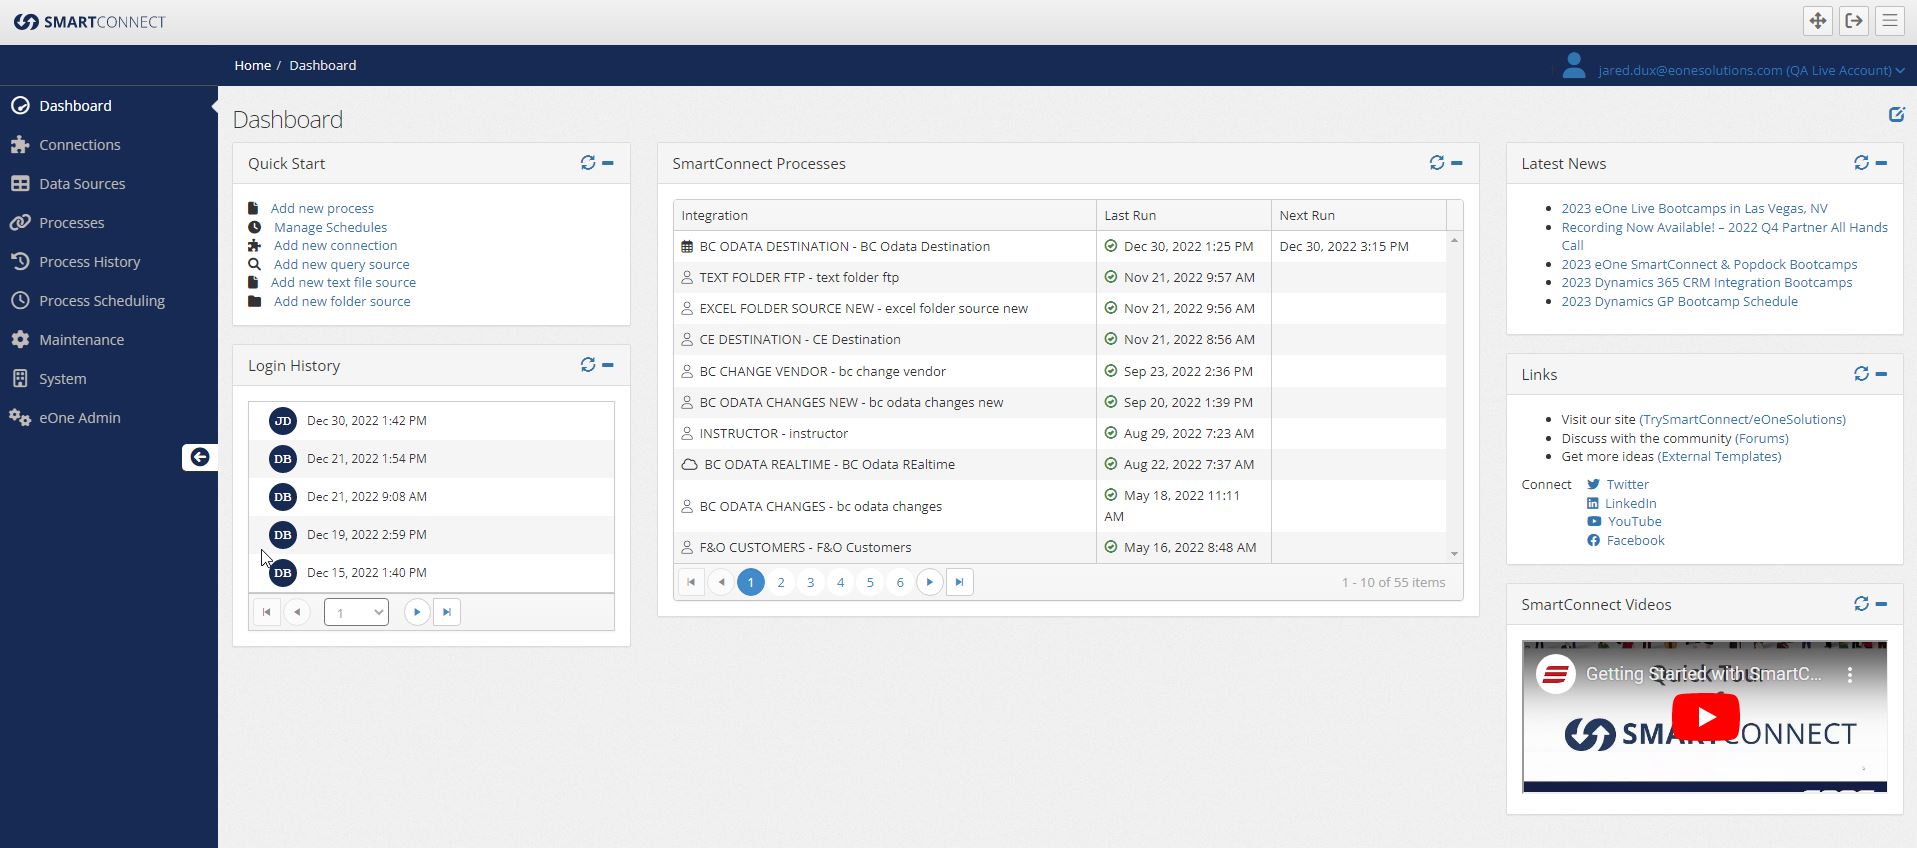Click the move/fullscreen arrows icon in header
This screenshot has width=1917, height=848.
pos(1818,21)
